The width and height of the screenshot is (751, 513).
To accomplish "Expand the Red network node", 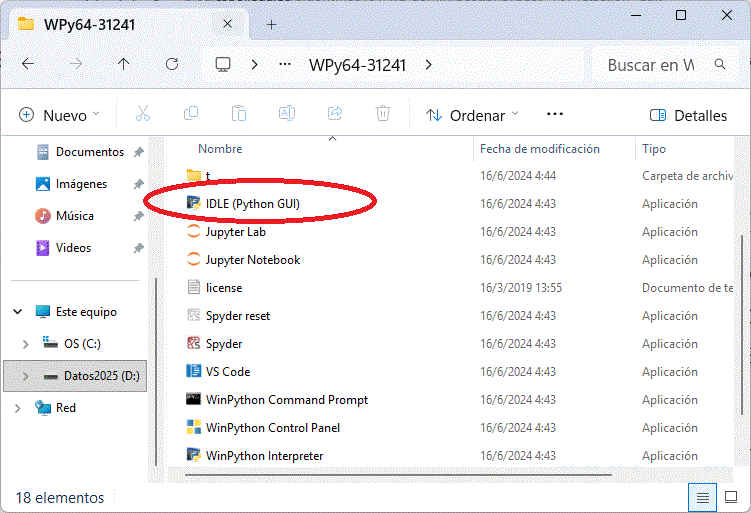I will coord(18,408).
